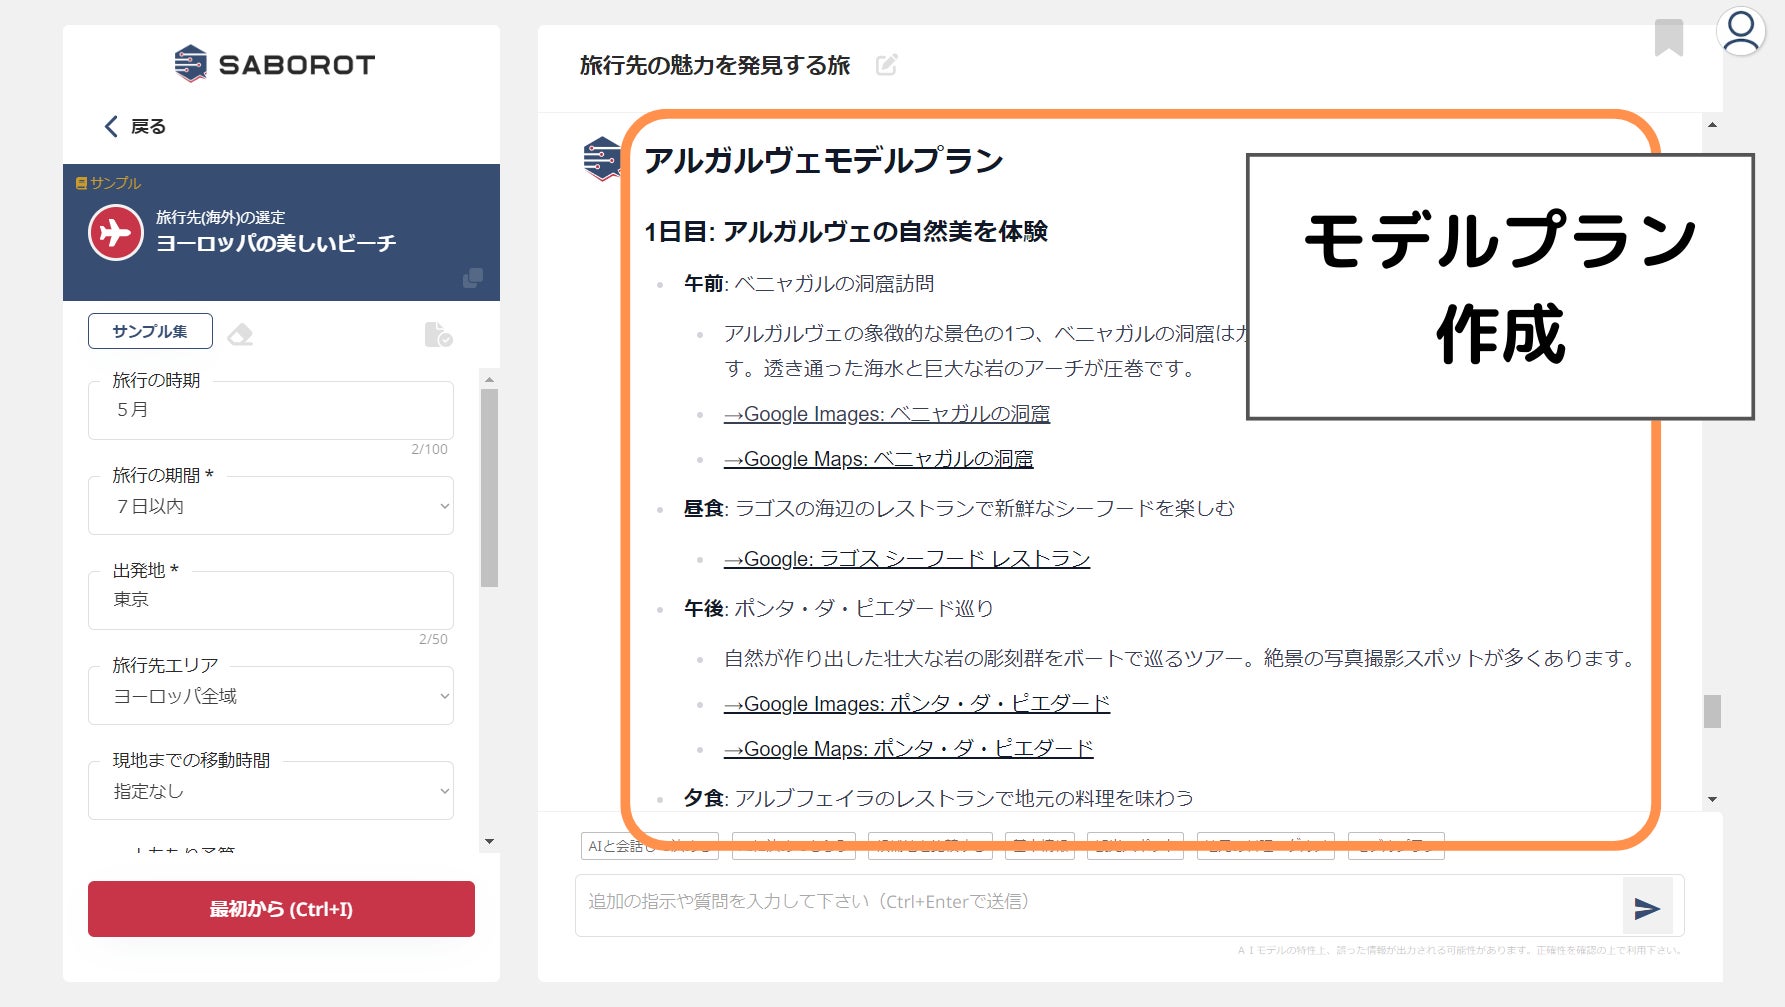Click the sample title ヨーロッパの美しいビーチ
Image resolution: width=1785 pixels, height=1007 pixels.
click(276, 243)
